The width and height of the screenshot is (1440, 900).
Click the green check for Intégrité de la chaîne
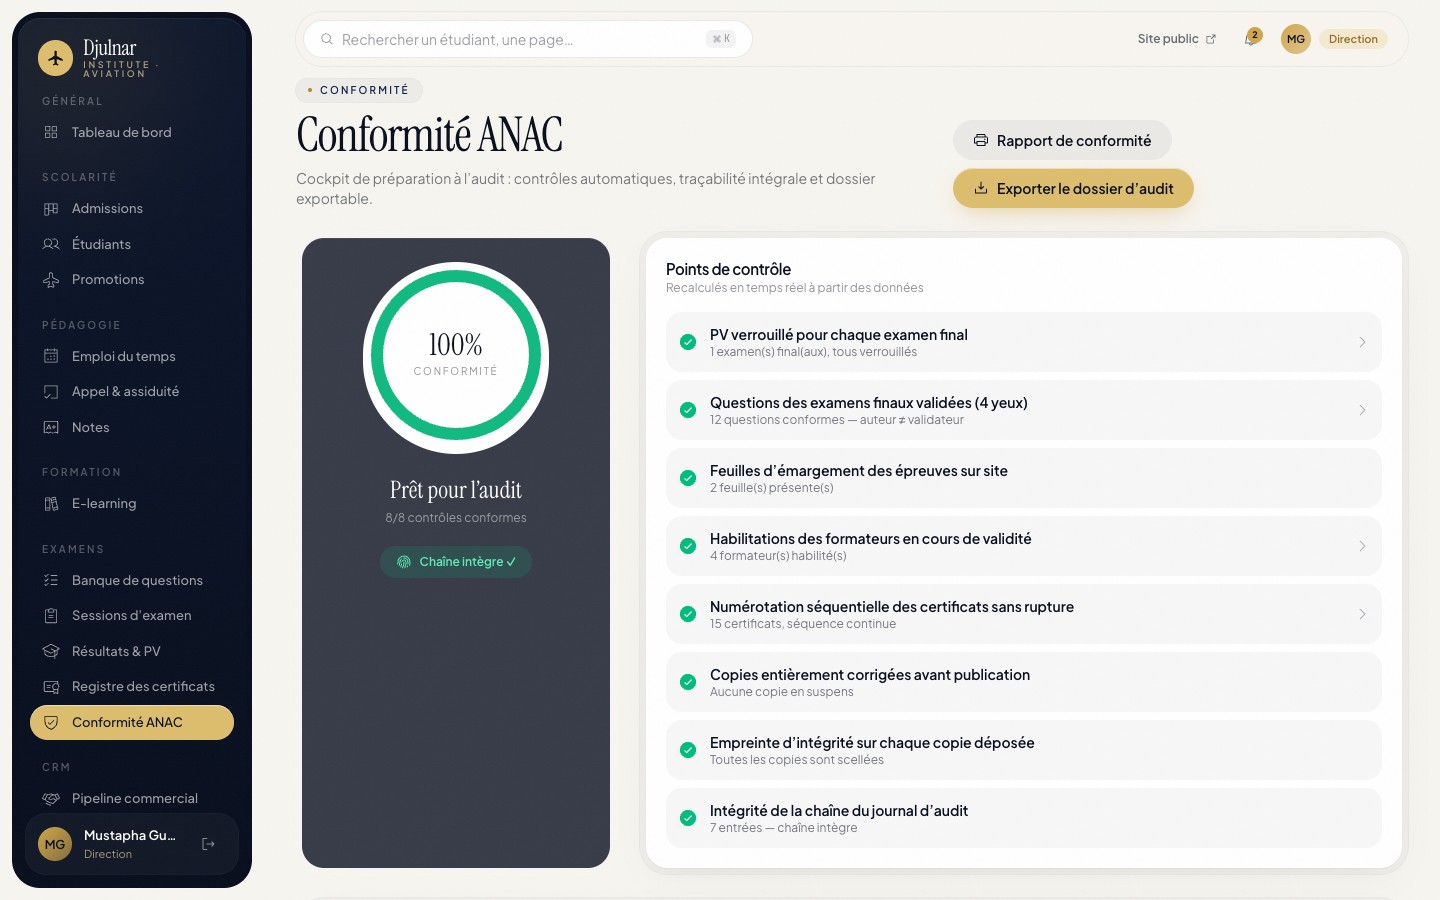click(688, 818)
